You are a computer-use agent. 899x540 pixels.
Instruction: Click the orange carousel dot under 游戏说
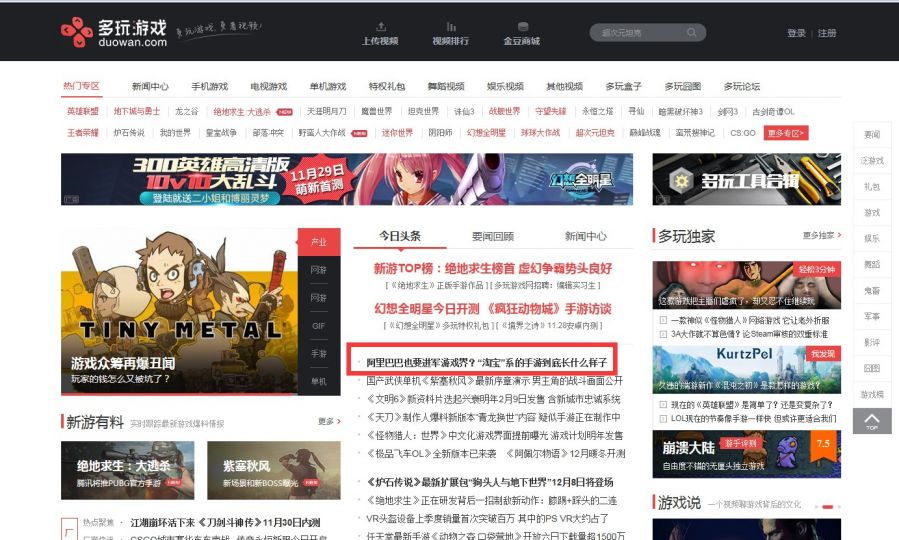[x=827, y=507]
